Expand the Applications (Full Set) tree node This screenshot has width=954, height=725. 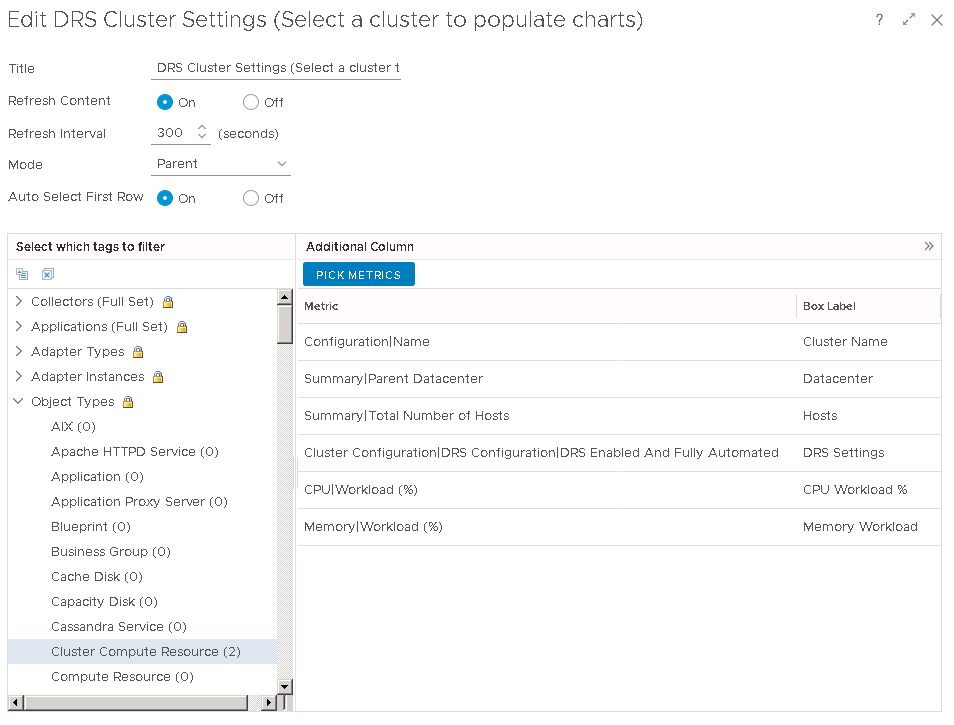point(19,326)
